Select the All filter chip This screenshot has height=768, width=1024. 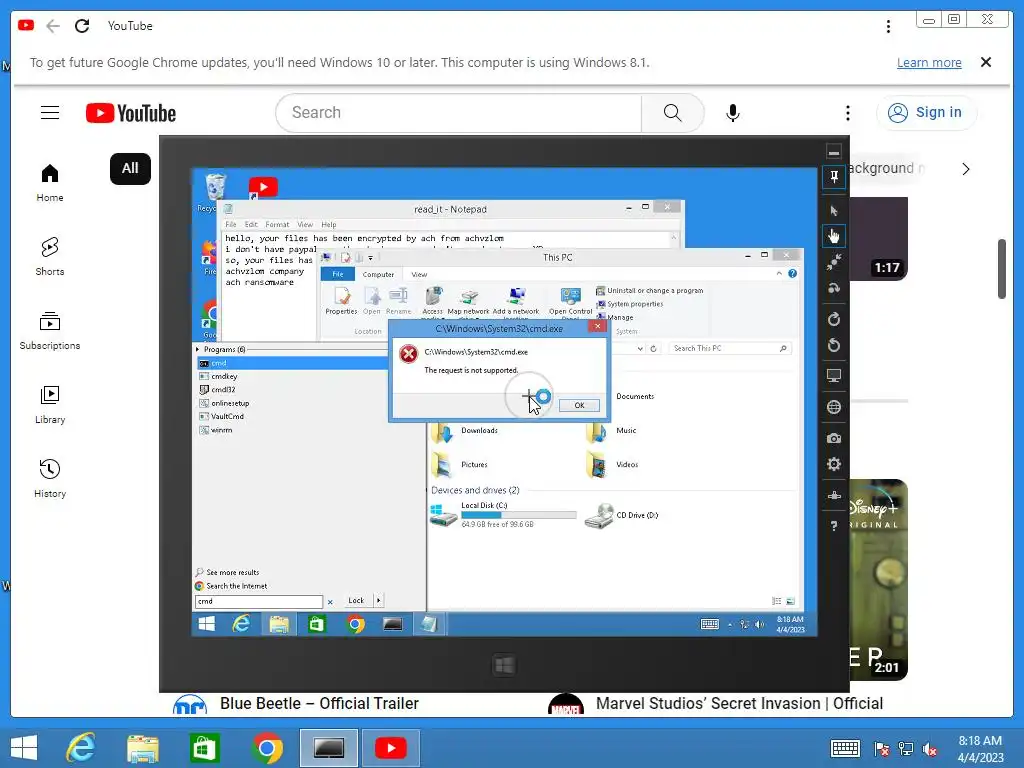tap(130, 168)
